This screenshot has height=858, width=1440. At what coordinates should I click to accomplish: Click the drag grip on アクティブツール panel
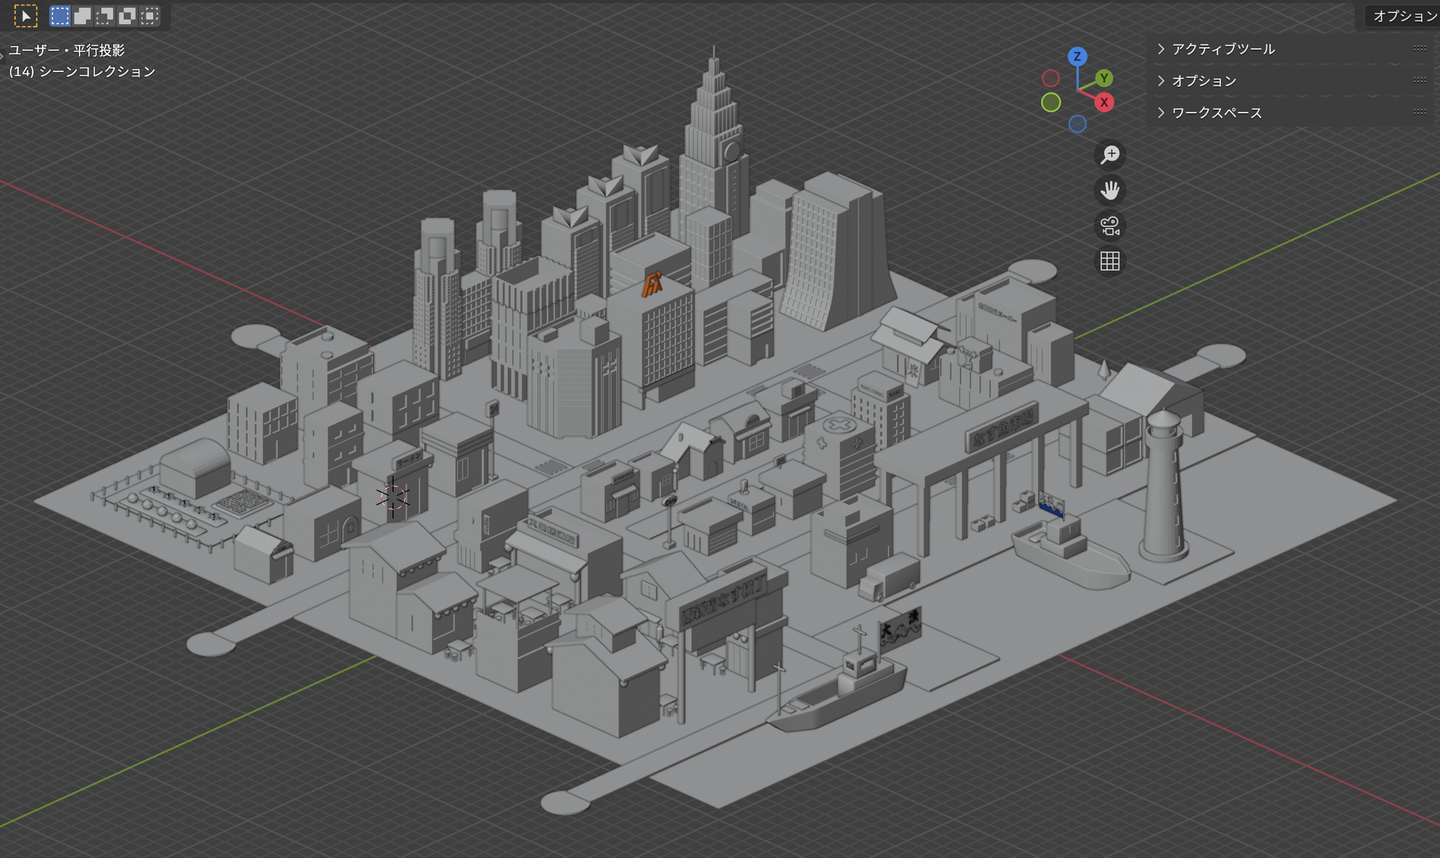1419,49
